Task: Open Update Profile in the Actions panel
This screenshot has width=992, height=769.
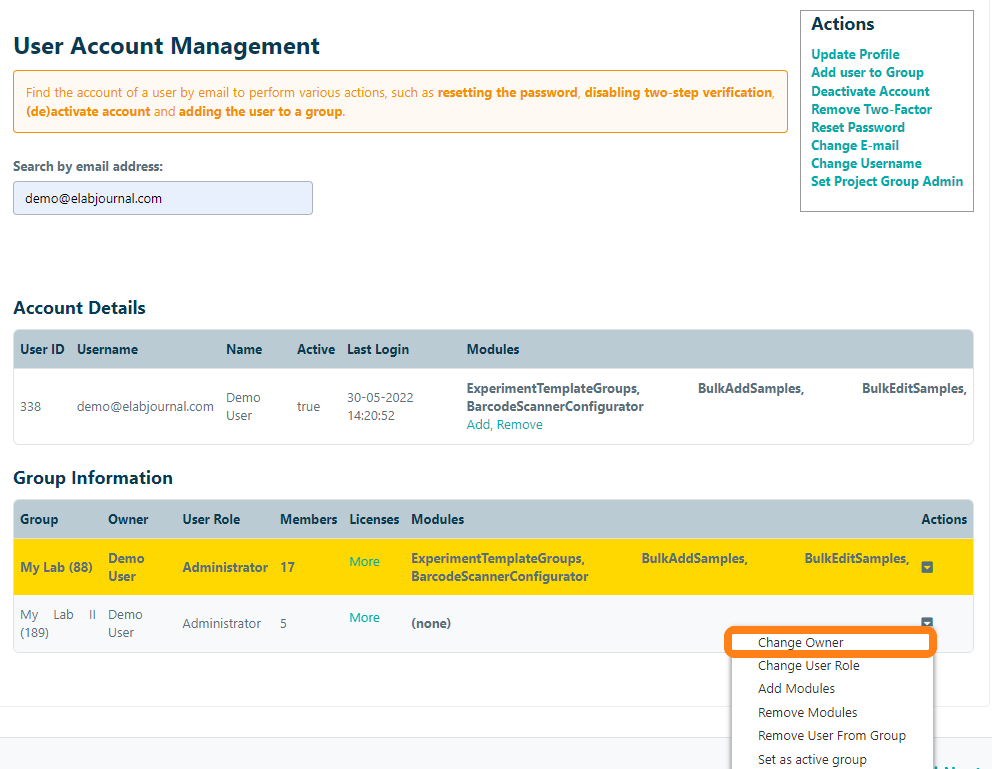Action: (855, 54)
